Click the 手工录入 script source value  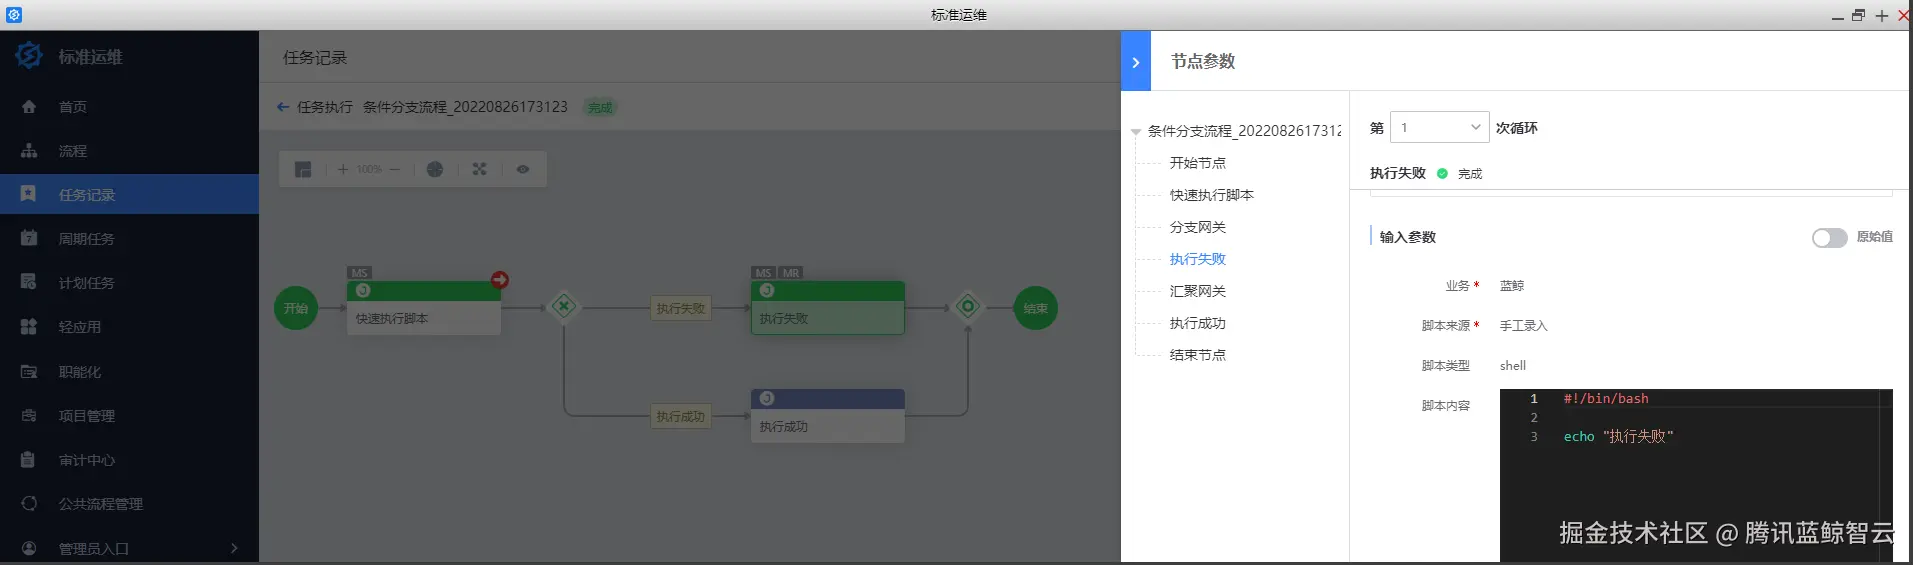click(x=1523, y=326)
